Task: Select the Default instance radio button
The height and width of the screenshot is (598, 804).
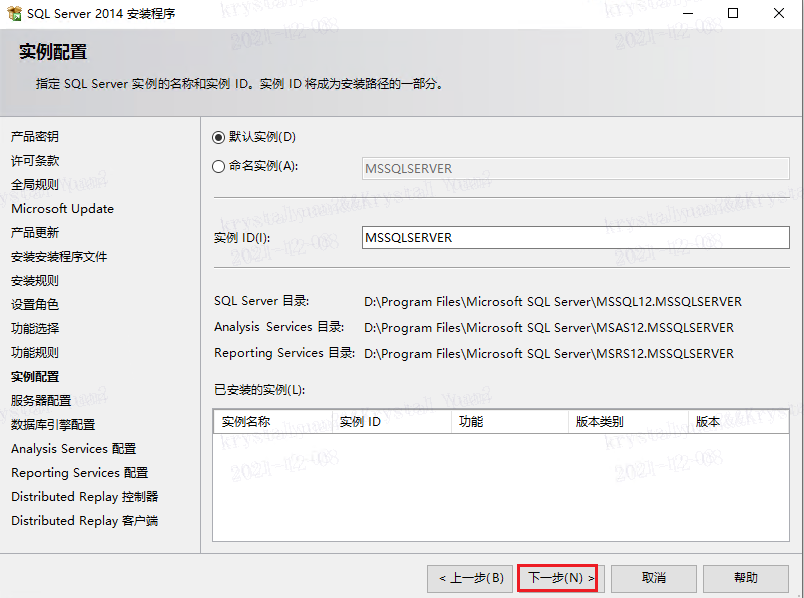Action: click(x=218, y=137)
